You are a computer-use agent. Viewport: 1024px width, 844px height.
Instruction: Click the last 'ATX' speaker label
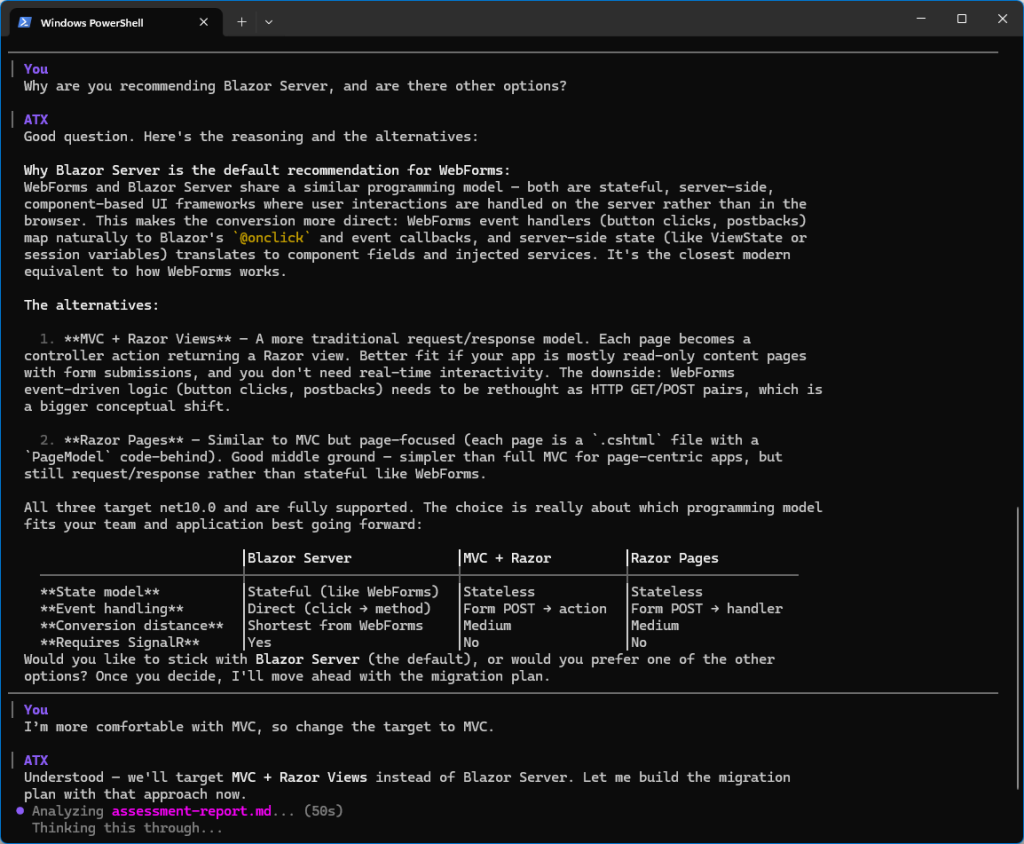click(36, 760)
